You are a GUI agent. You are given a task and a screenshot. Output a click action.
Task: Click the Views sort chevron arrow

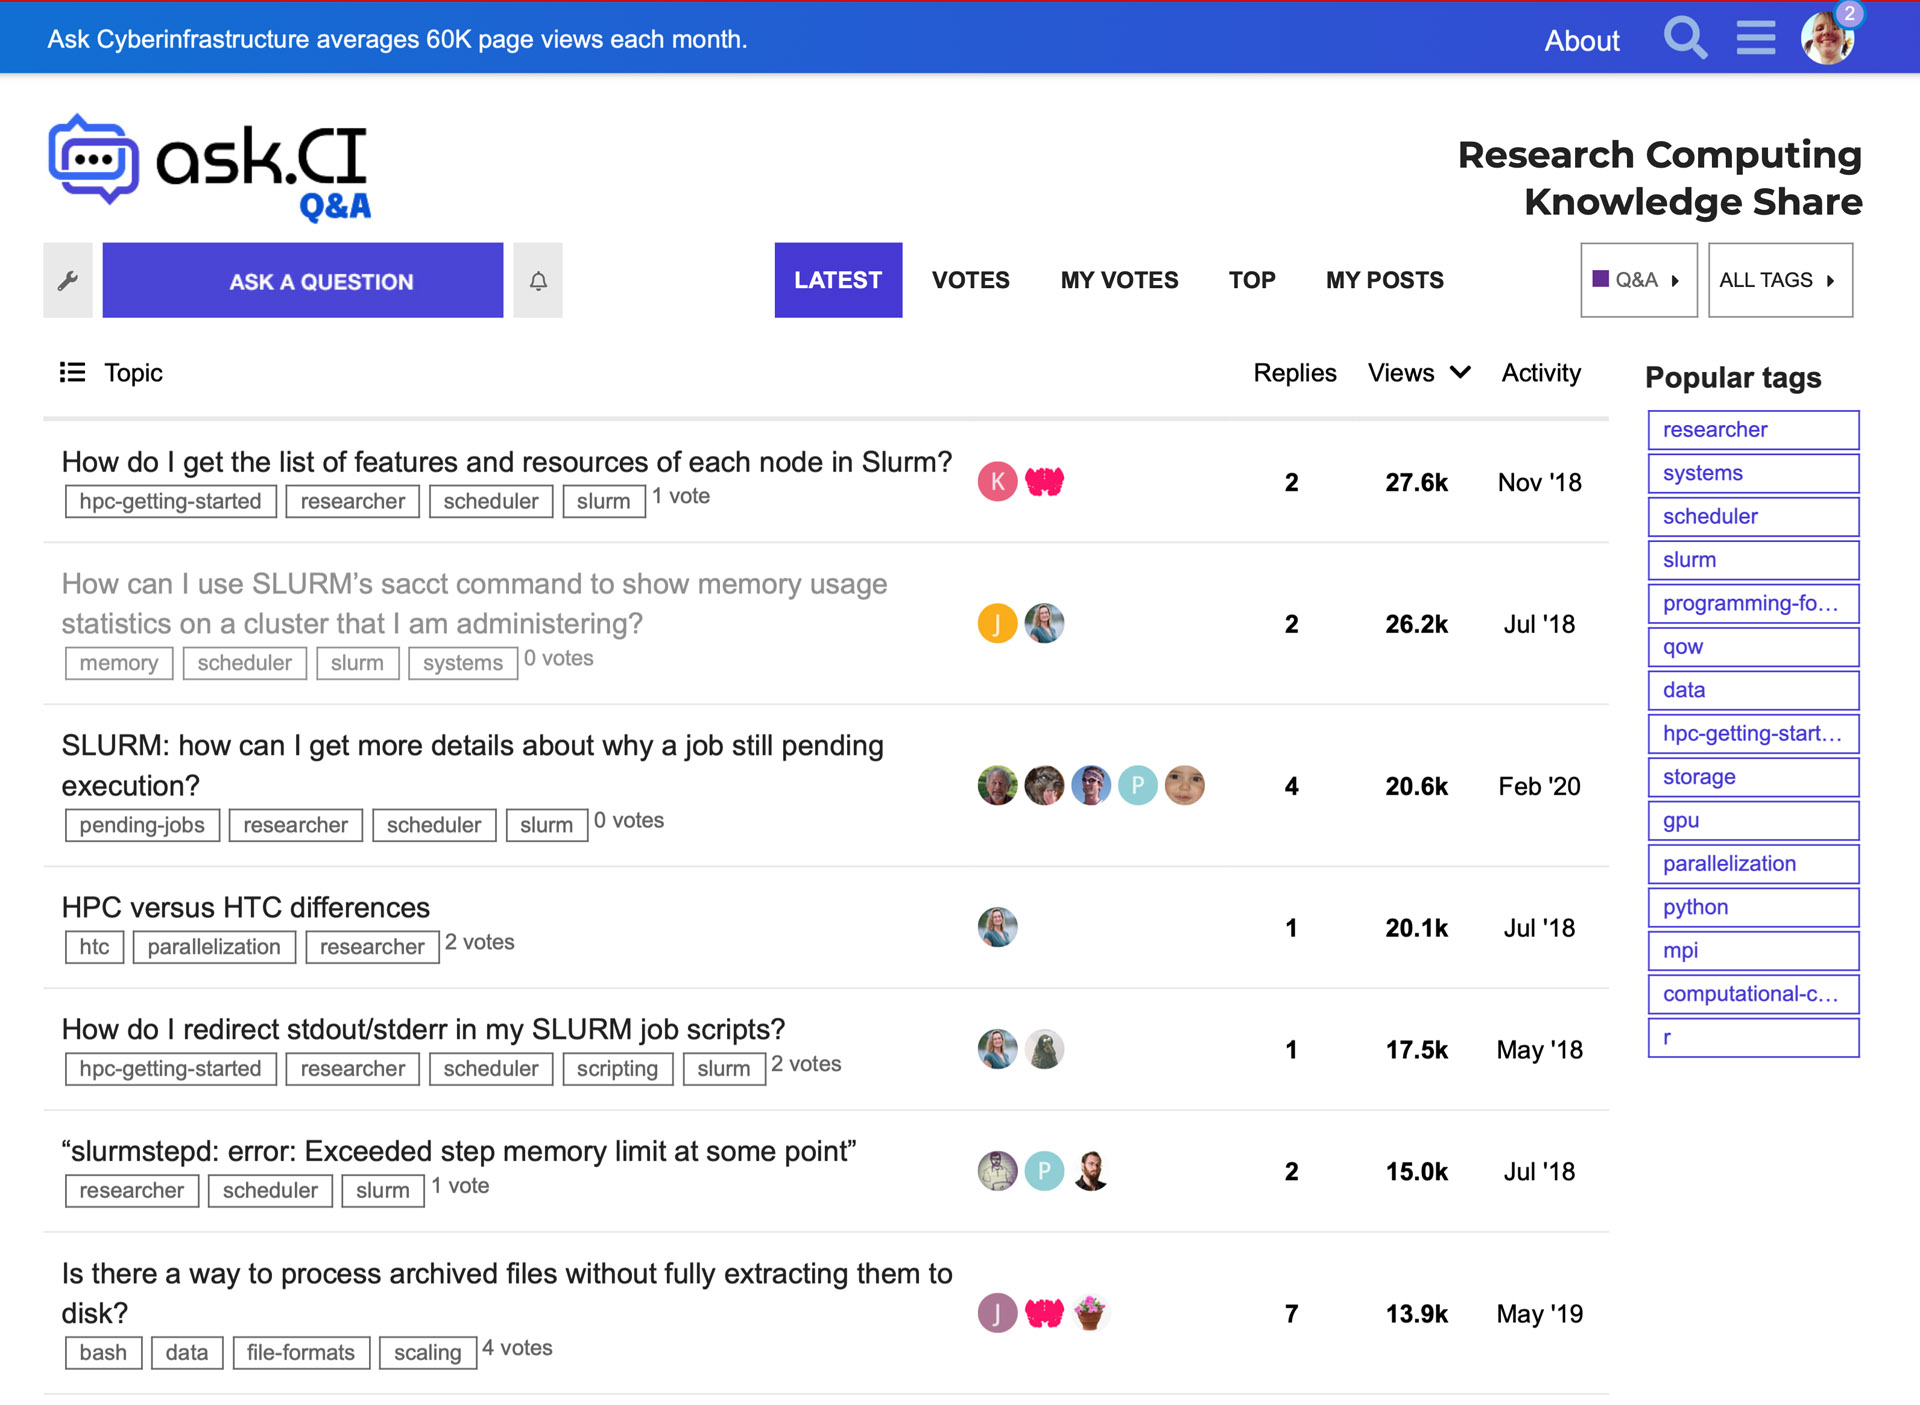click(x=1461, y=373)
